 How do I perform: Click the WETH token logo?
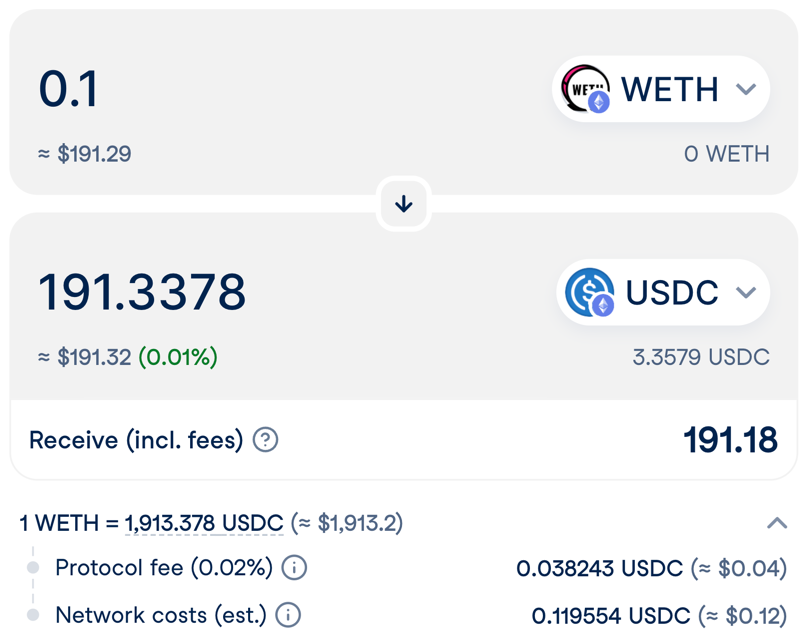pyautogui.click(x=585, y=89)
